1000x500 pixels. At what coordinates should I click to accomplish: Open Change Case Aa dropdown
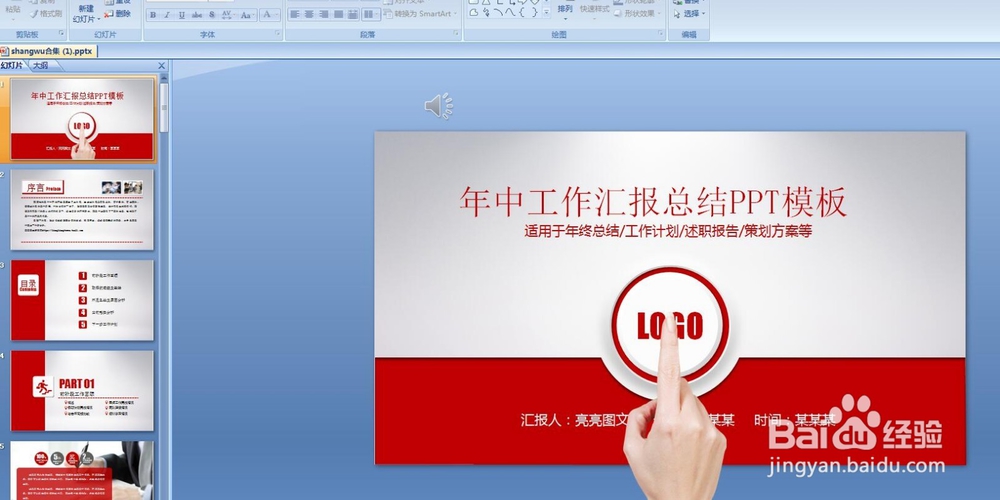tap(247, 15)
